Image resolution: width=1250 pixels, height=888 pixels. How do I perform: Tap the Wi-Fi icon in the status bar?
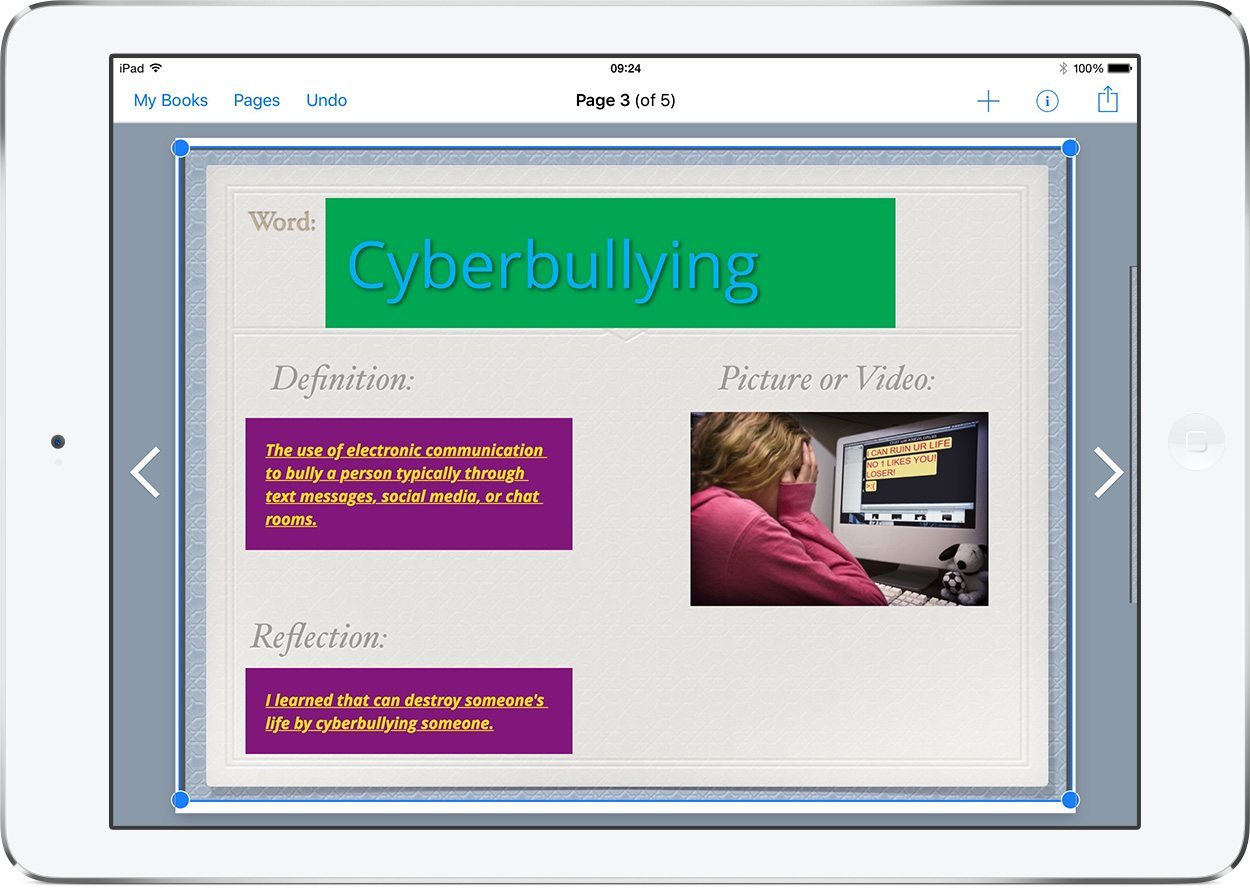[155, 68]
